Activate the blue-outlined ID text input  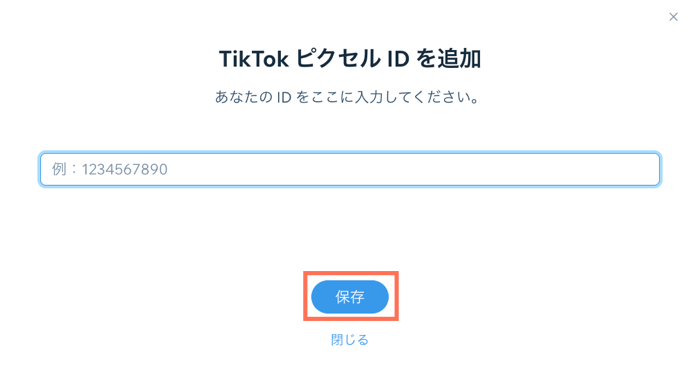(350, 169)
